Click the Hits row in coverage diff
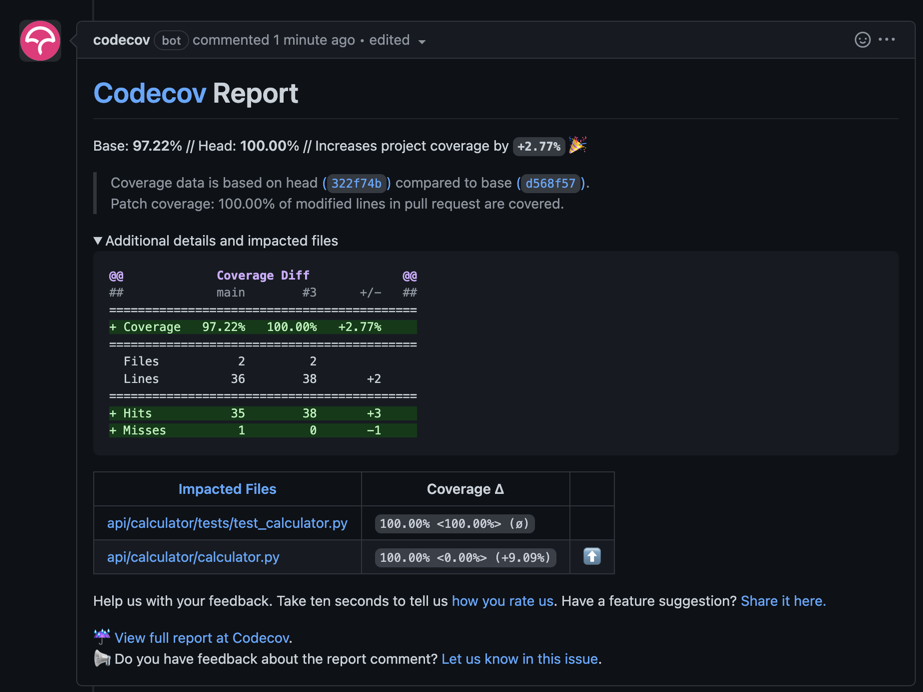The height and width of the screenshot is (692, 923). 263,413
